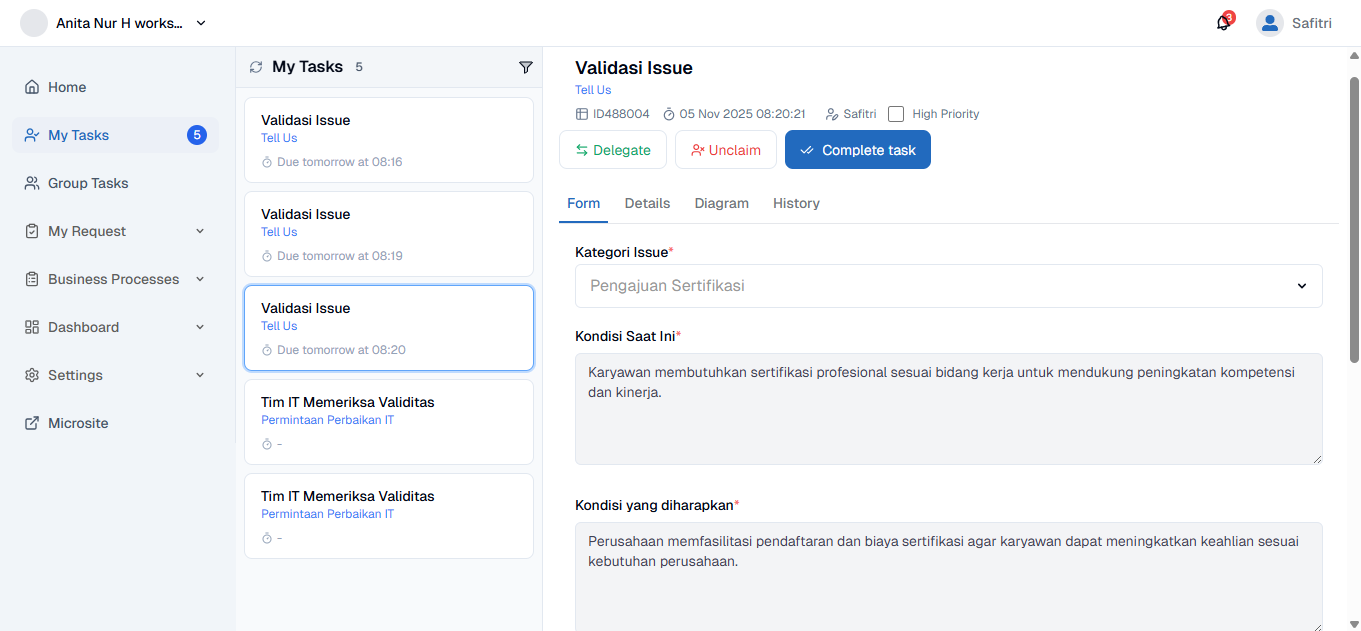Click the refresh icon beside My Tasks
This screenshot has width=1361, height=631.
pyautogui.click(x=256, y=67)
